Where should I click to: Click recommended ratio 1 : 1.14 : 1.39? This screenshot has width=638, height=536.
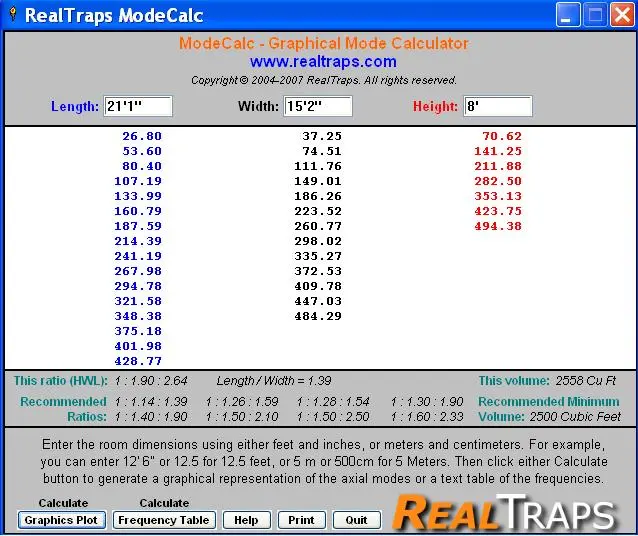click(x=151, y=402)
